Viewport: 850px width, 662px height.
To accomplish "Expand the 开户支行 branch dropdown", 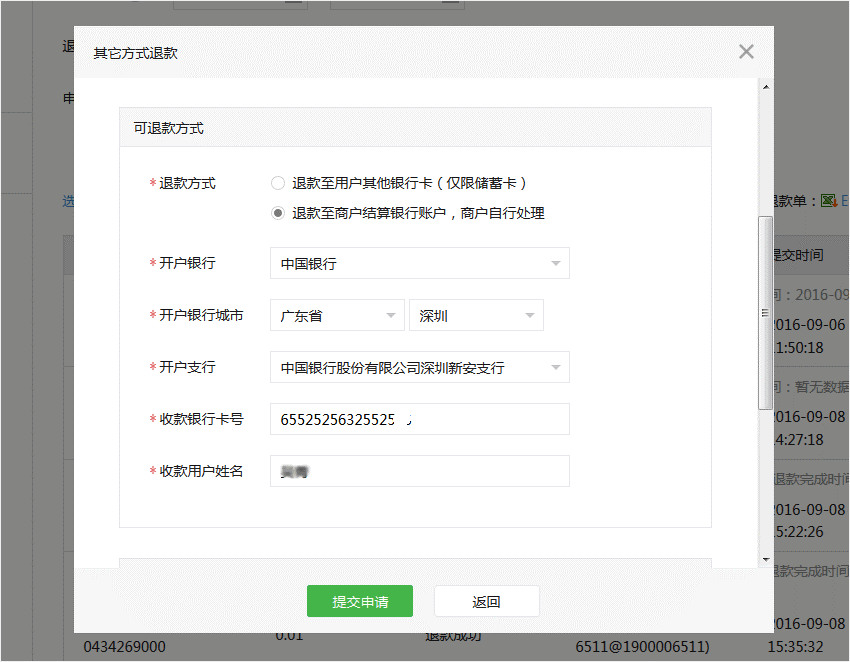I will (420, 368).
